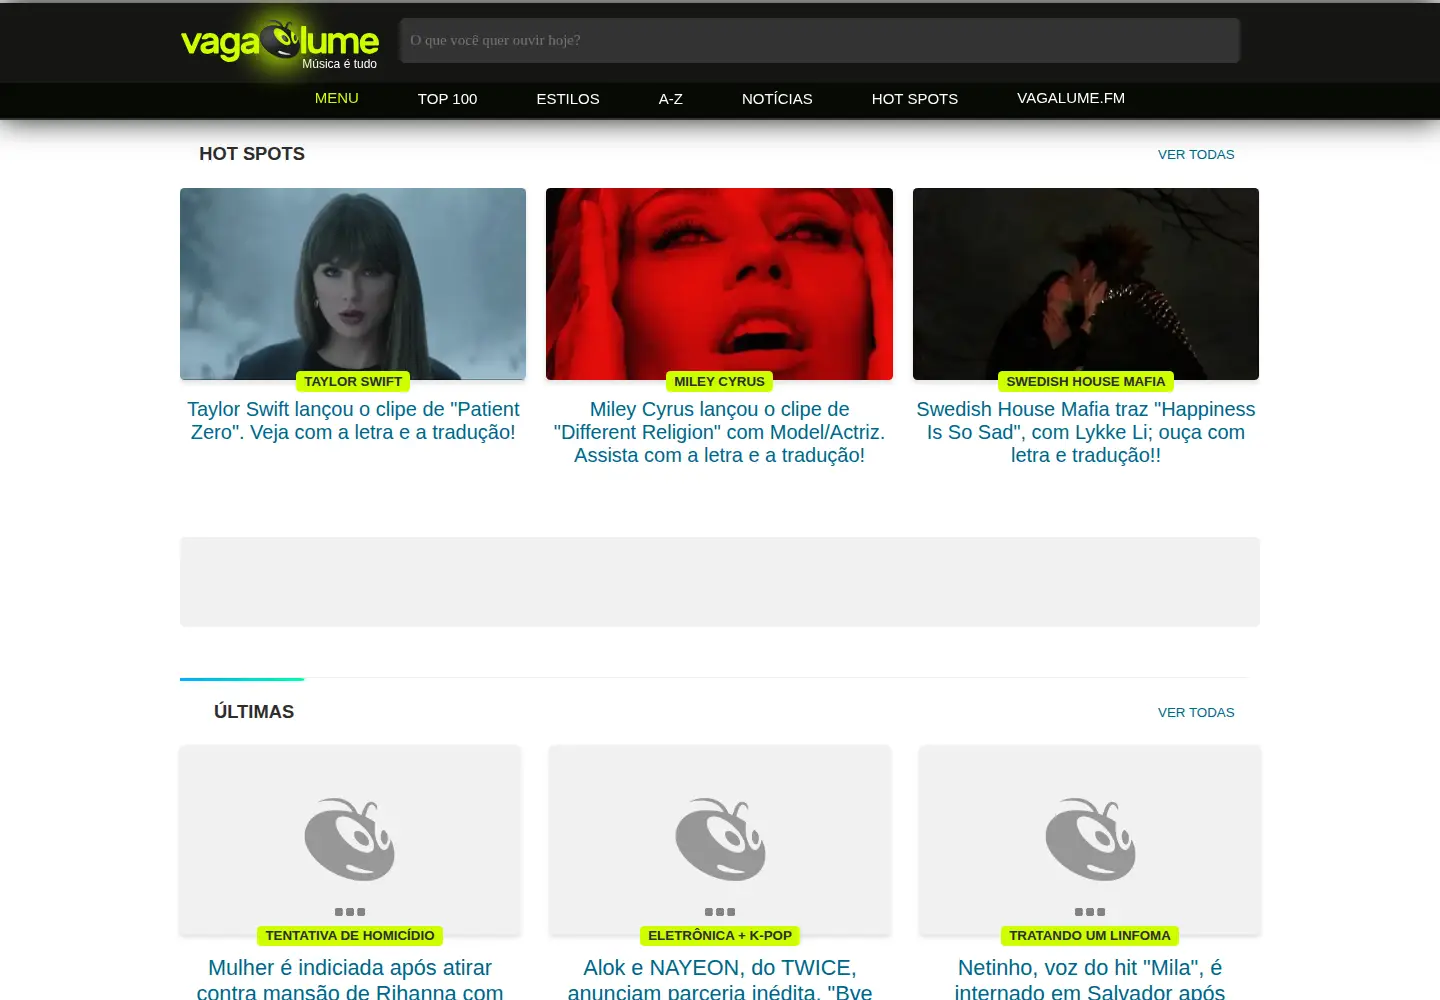1440x1000 pixels.
Task: Focus the search box "O que você quer ouvir hoje?"
Action: click(x=820, y=40)
